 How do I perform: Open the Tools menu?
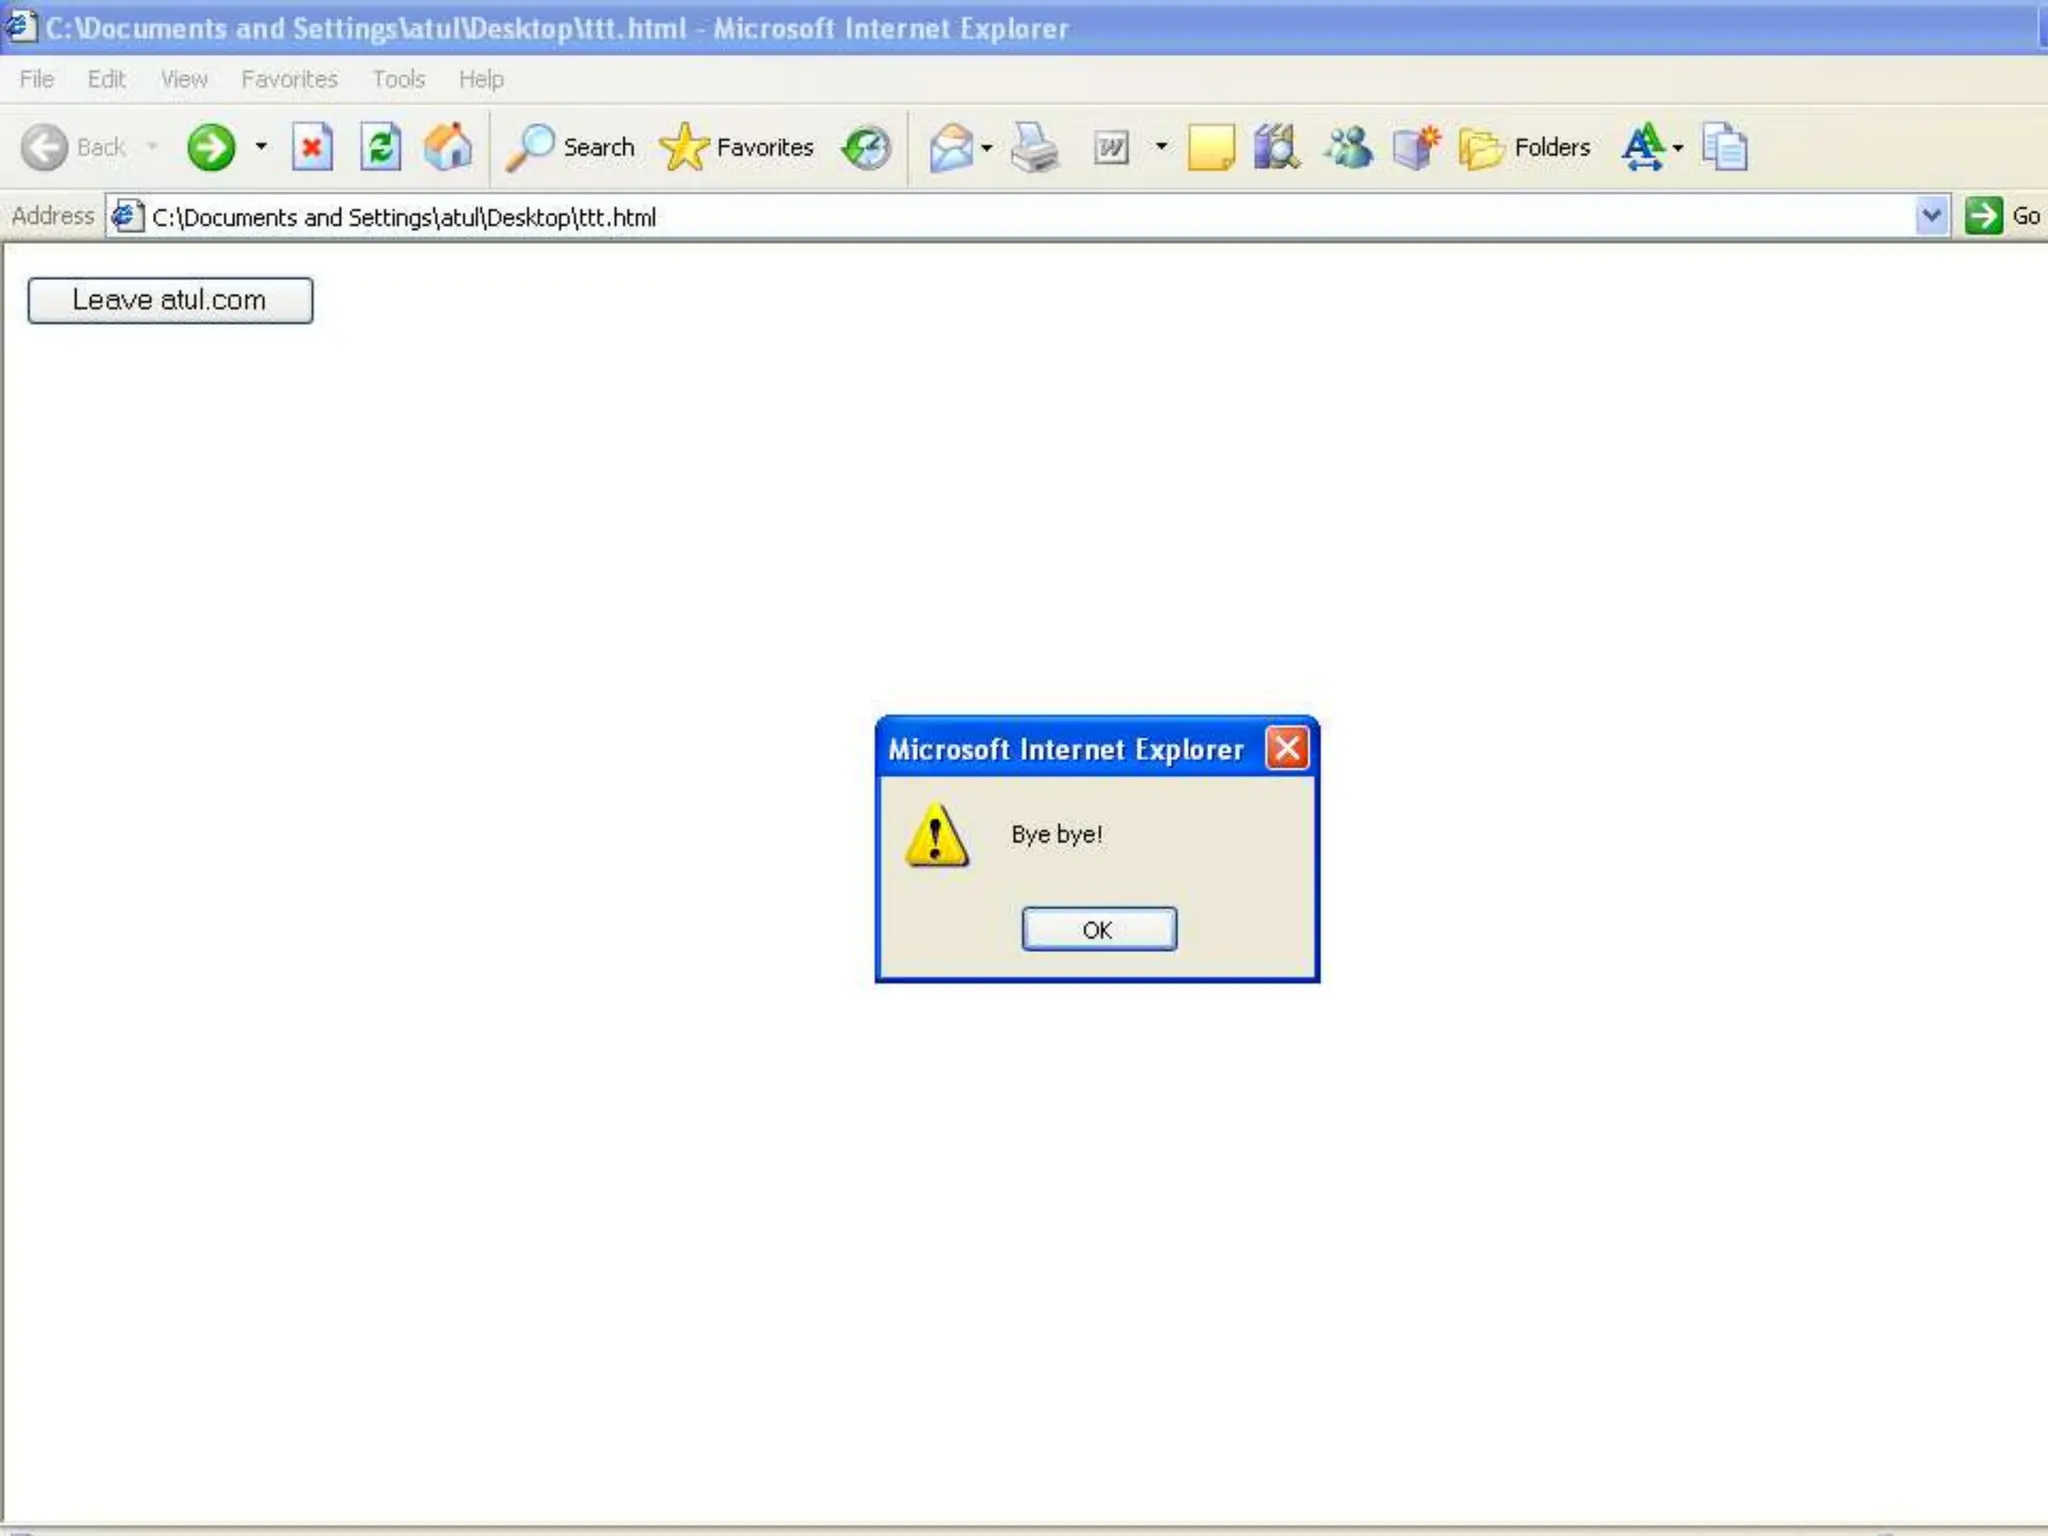click(x=398, y=79)
